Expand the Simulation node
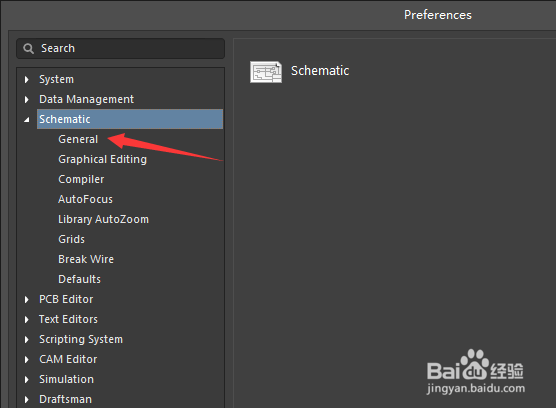 tap(27, 379)
